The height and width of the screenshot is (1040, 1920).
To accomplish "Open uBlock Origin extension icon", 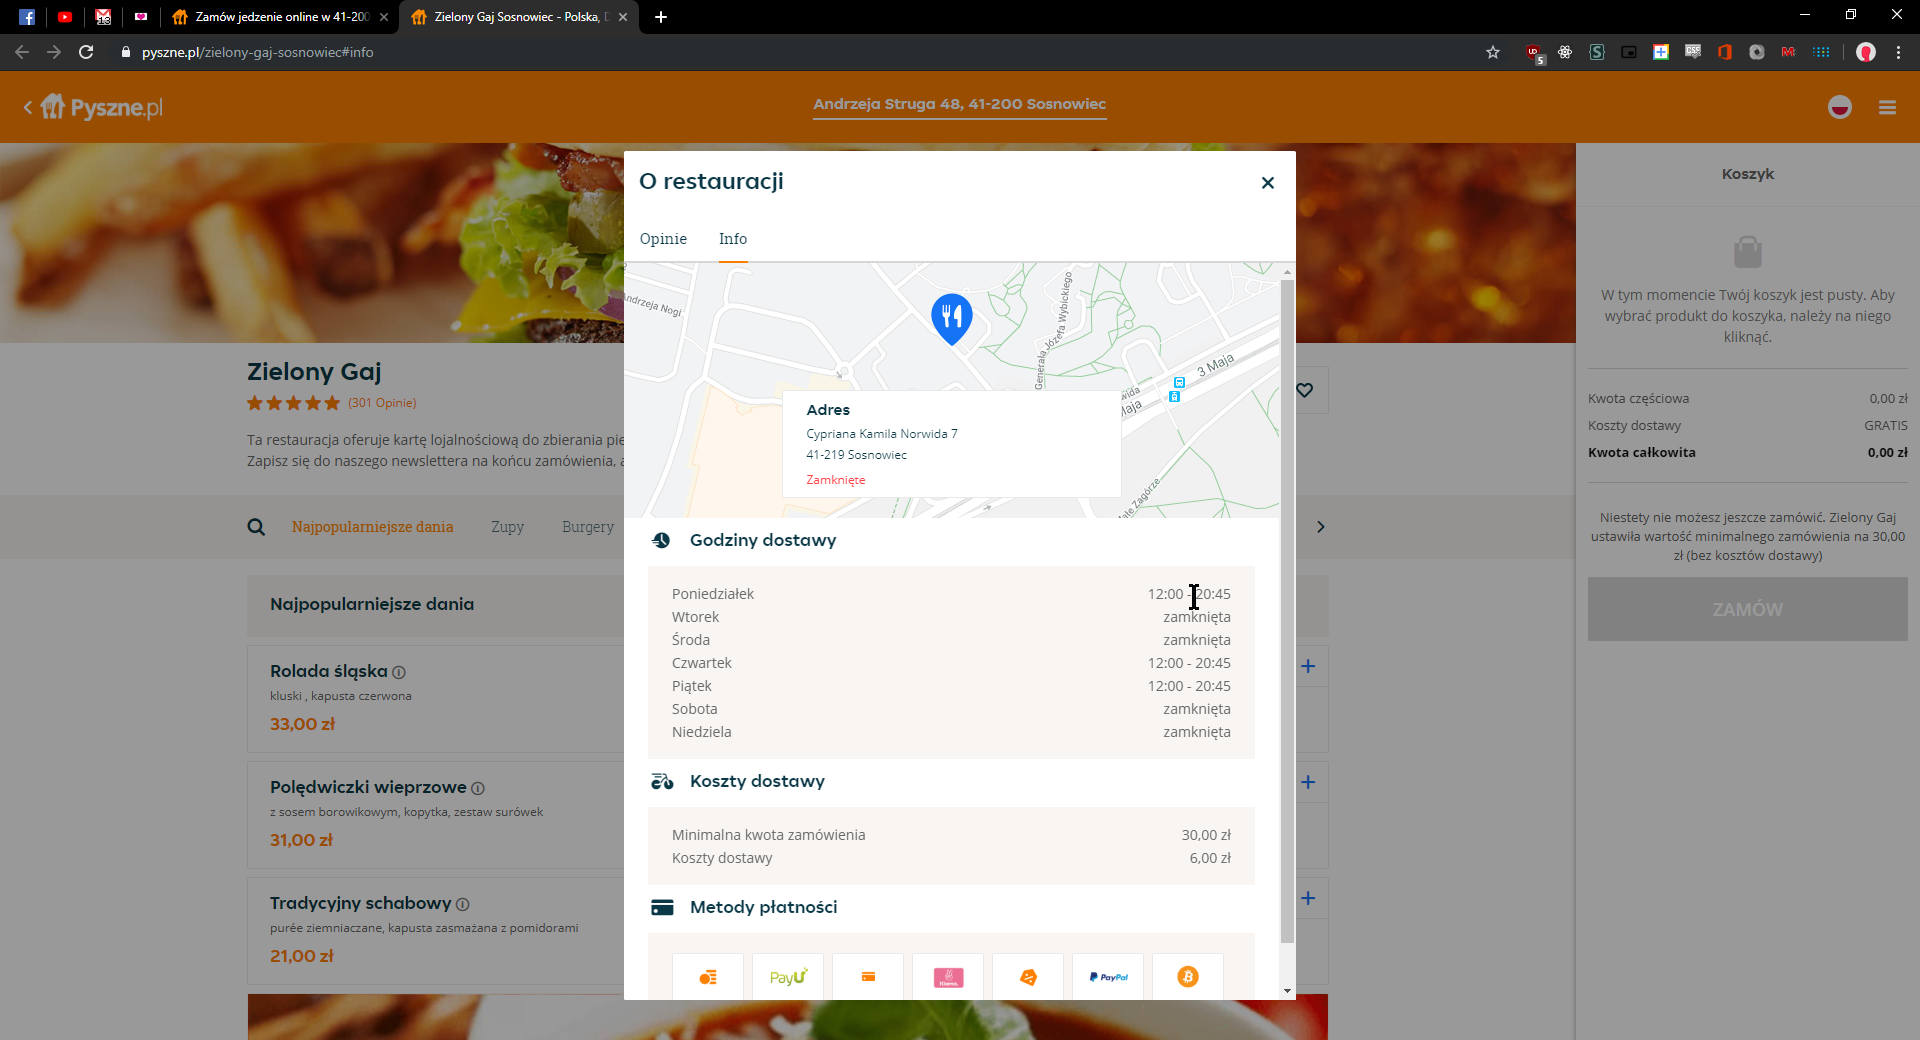I will tap(1533, 52).
